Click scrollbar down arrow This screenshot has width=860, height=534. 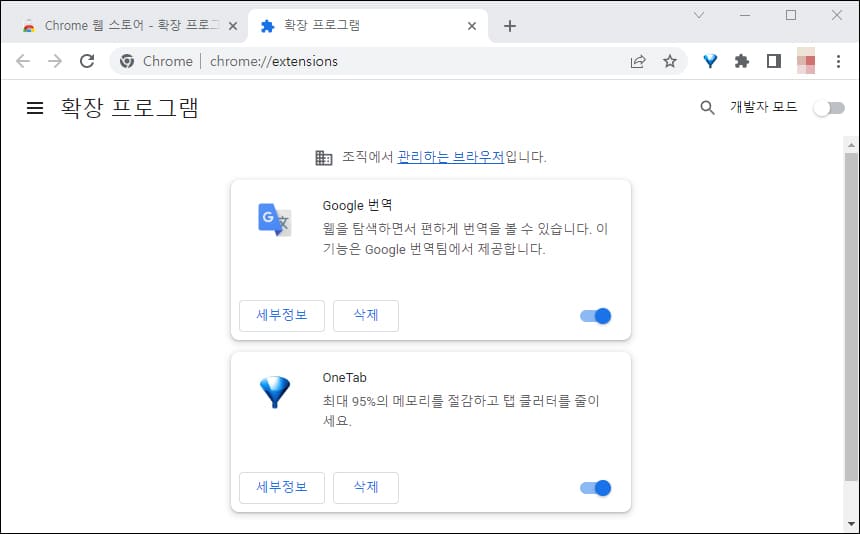click(x=851, y=524)
